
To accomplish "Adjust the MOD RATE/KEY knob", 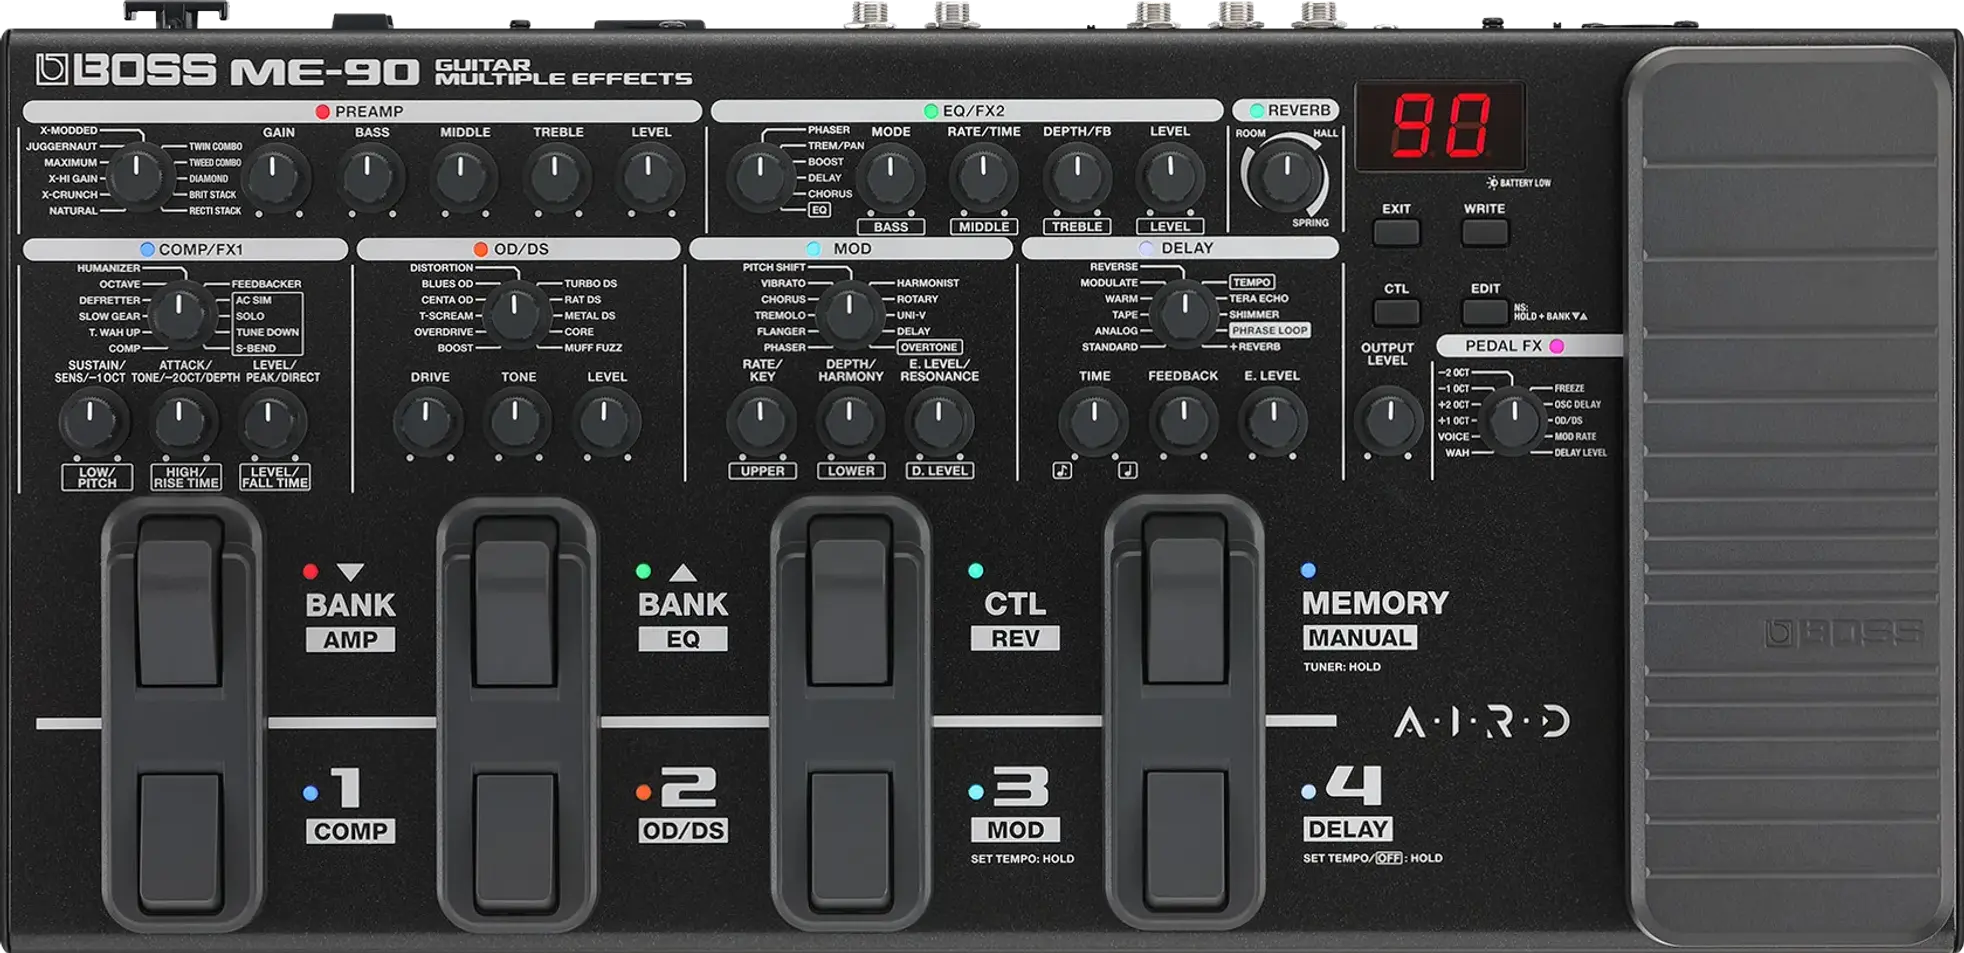I will click(x=760, y=420).
